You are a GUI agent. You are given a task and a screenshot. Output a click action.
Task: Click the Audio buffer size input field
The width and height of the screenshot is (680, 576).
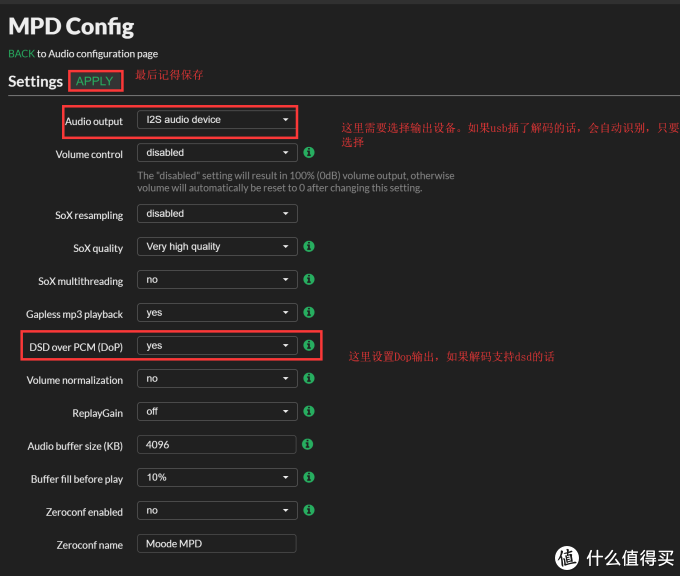point(216,444)
